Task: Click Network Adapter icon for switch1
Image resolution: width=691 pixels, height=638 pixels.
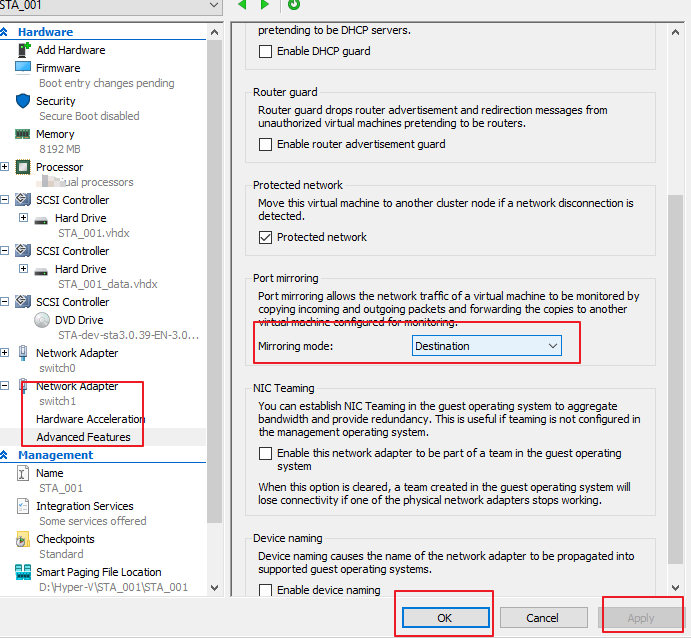Action: [x=23, y=385]
